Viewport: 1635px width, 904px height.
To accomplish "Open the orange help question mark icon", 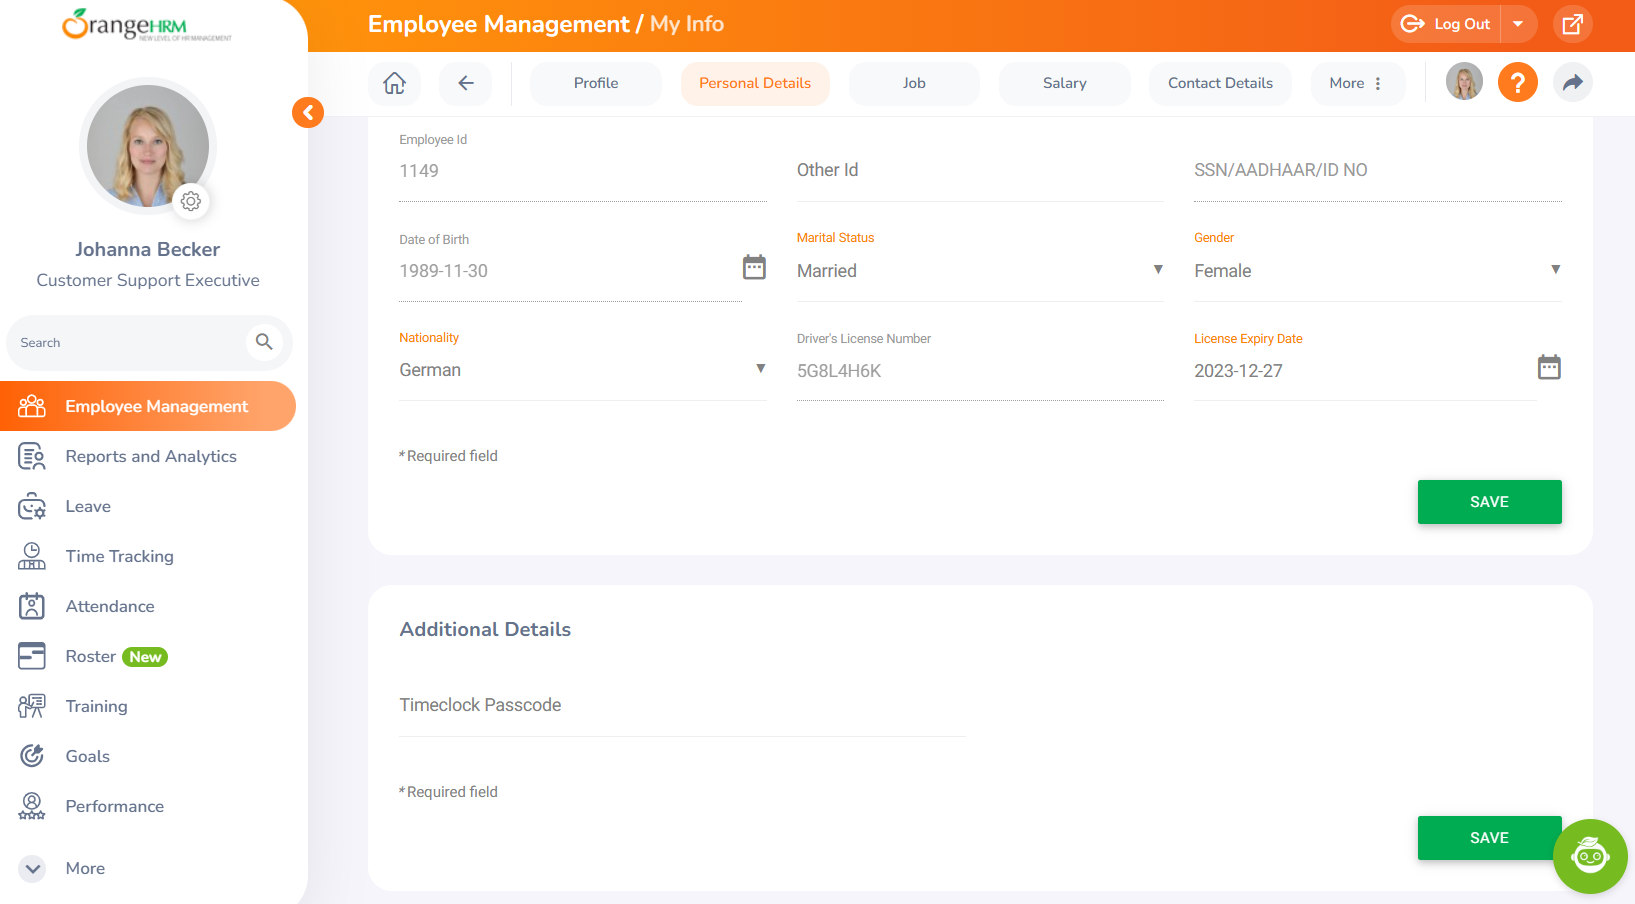I will (x=1517, y=82).
